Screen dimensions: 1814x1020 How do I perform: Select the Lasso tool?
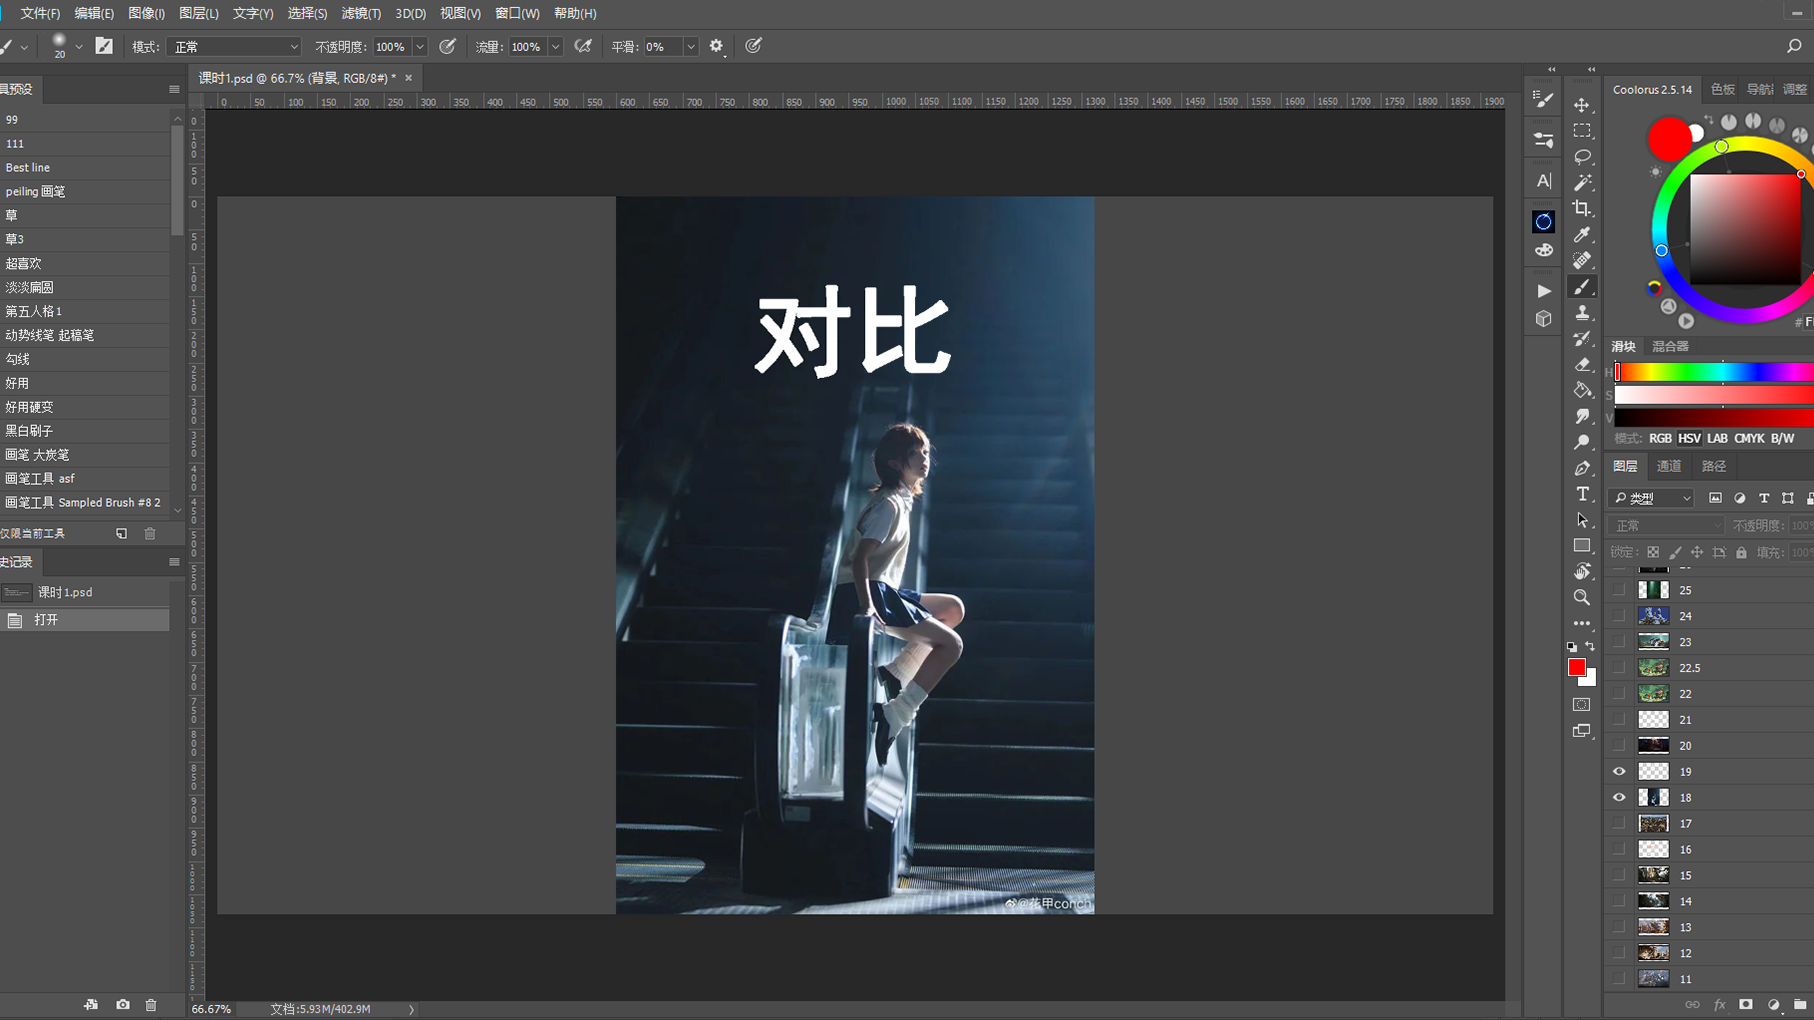pyautogui.click(x=1582, y=157)
